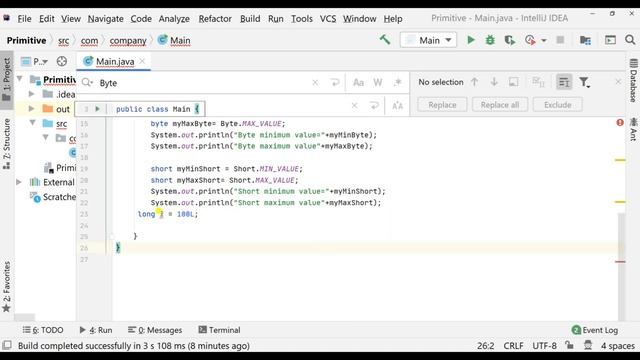Open the 0: Messages tool window
Image resolution: width=640 pixels, height=360 pixels.
pos(155,330)
